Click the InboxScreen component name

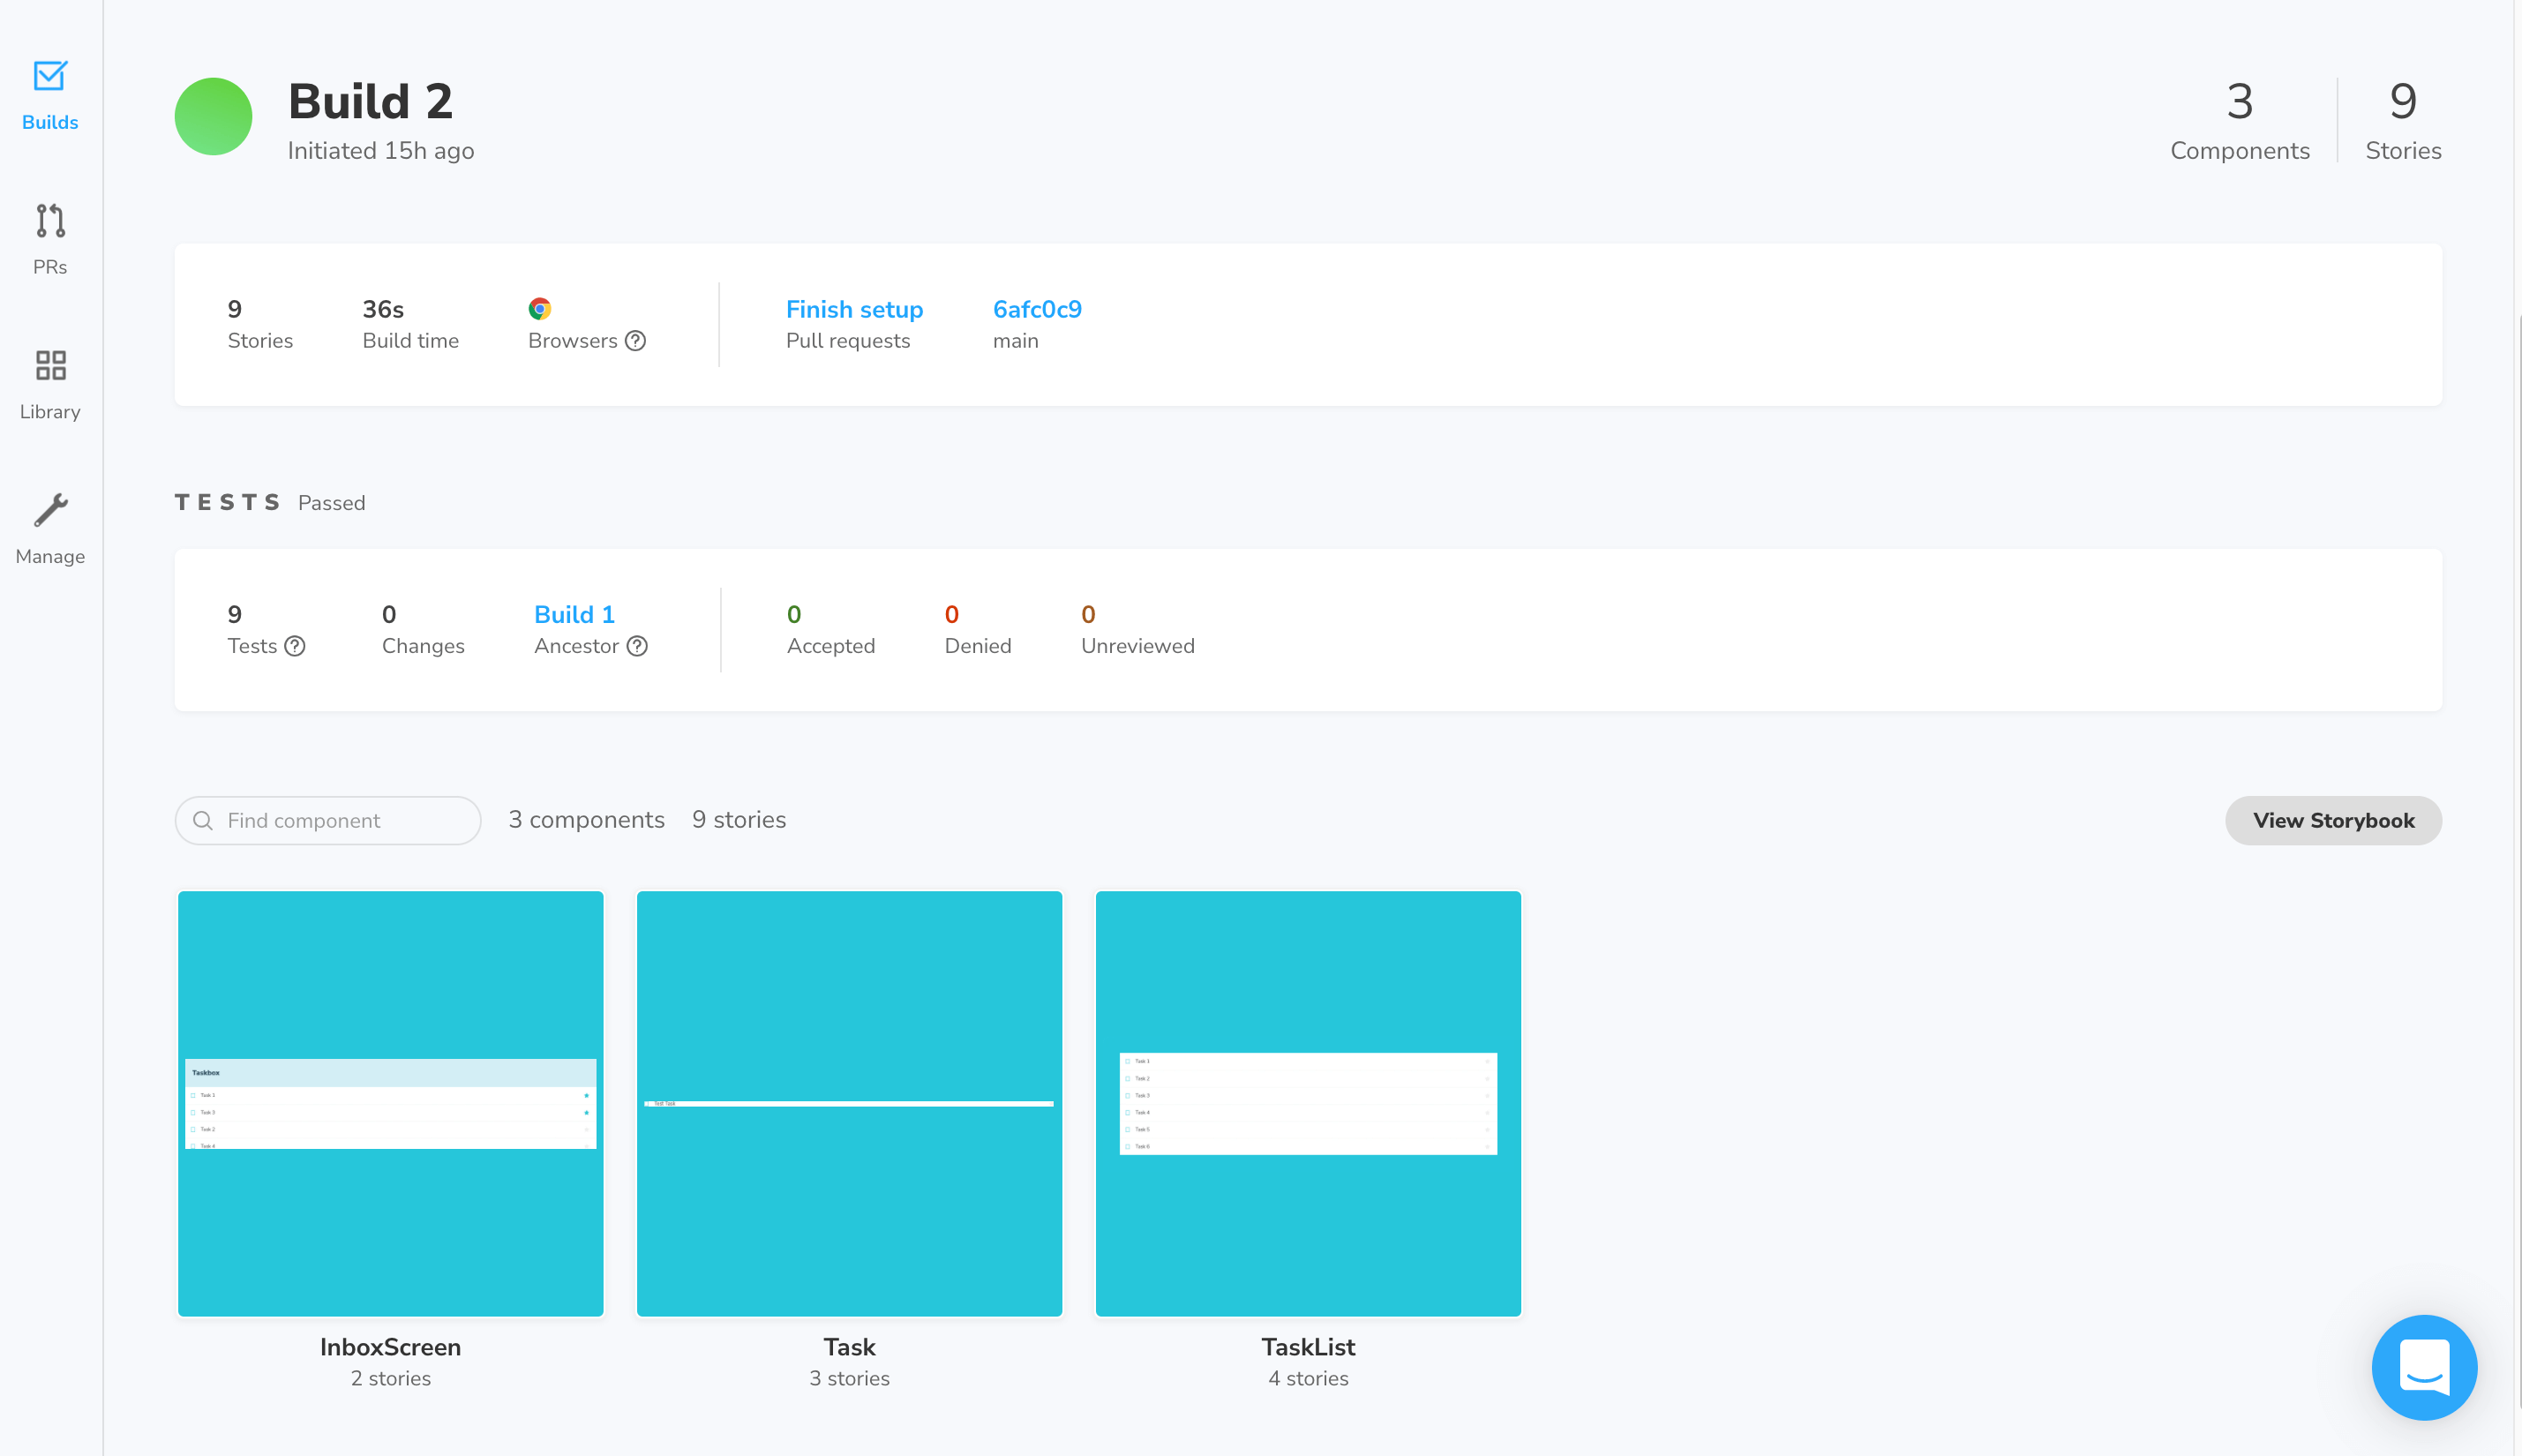click(391, 1347)
